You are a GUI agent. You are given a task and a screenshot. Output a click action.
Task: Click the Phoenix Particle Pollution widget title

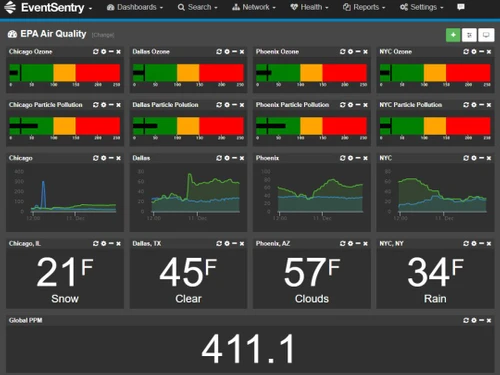pyautogui.click(x=292, y=105)
